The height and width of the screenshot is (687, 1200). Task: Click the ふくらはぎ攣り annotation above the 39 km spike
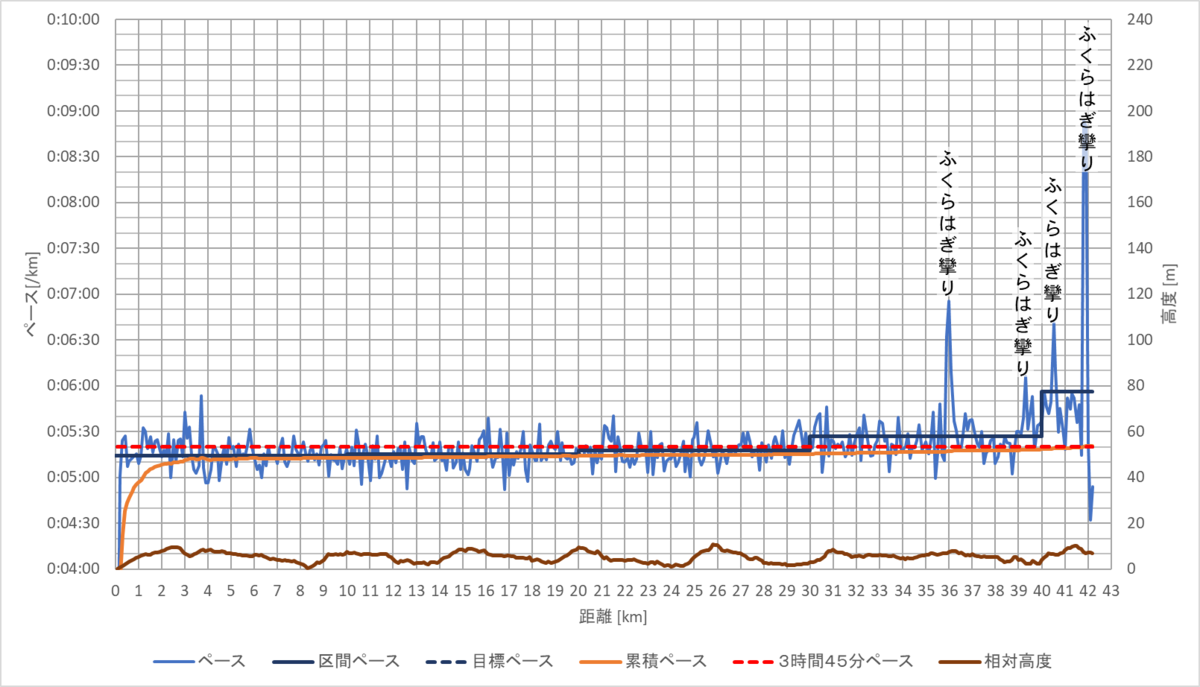click(x=1023, y=304)
